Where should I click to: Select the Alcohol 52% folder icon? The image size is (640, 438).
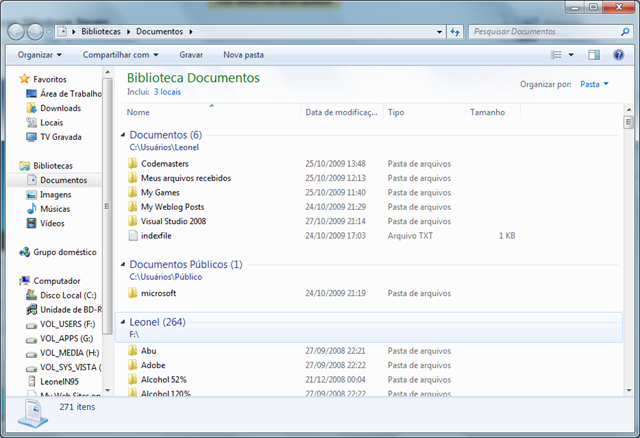tap(133, 380)
